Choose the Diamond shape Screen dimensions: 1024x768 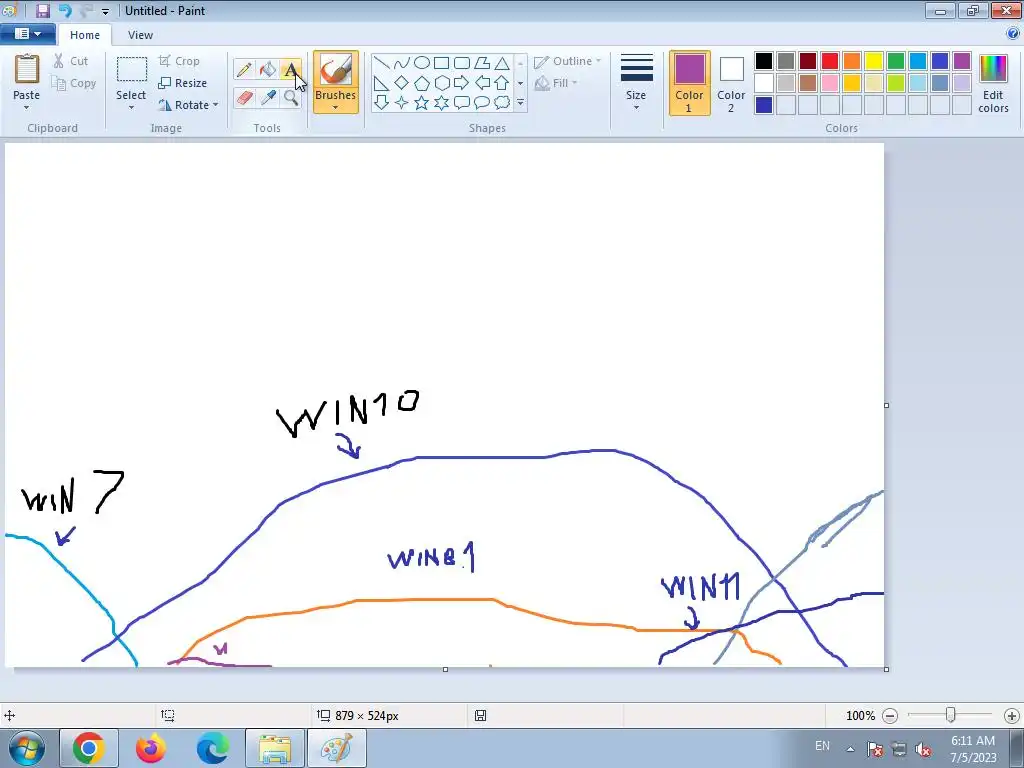pyautogui.click(x=402, y=83)
